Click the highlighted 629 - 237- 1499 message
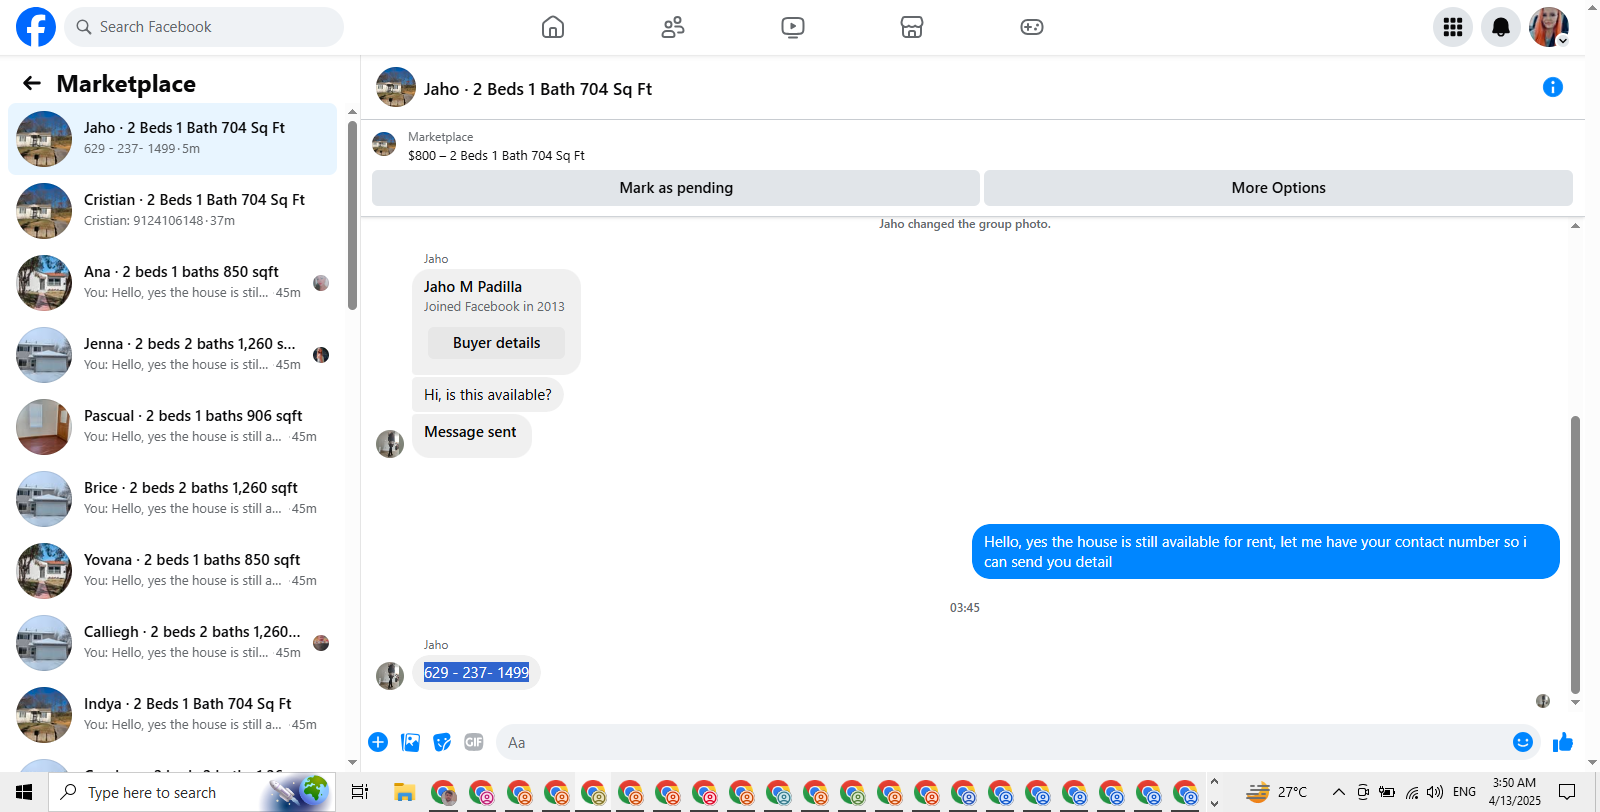1600x812 pixels. click(476, 673)
